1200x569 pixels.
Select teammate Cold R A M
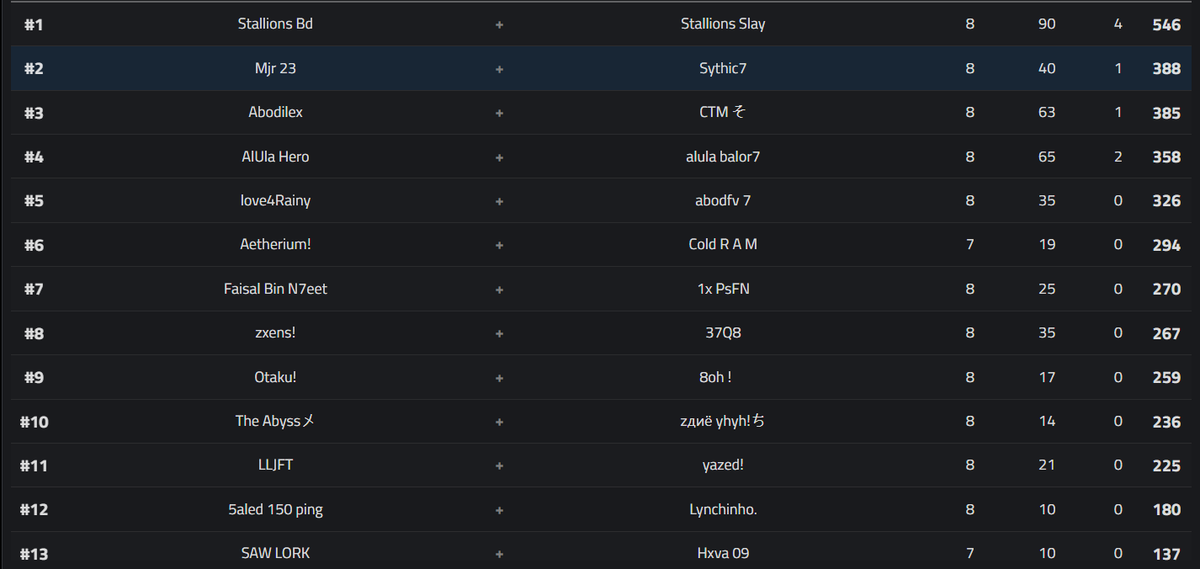click(x=723, y=244)
